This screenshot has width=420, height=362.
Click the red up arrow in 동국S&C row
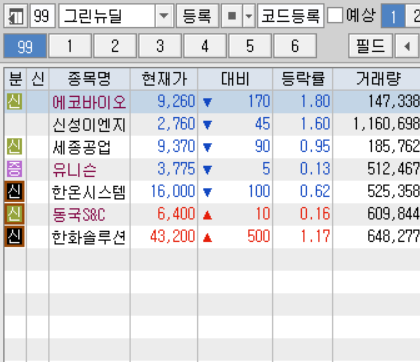207,215
